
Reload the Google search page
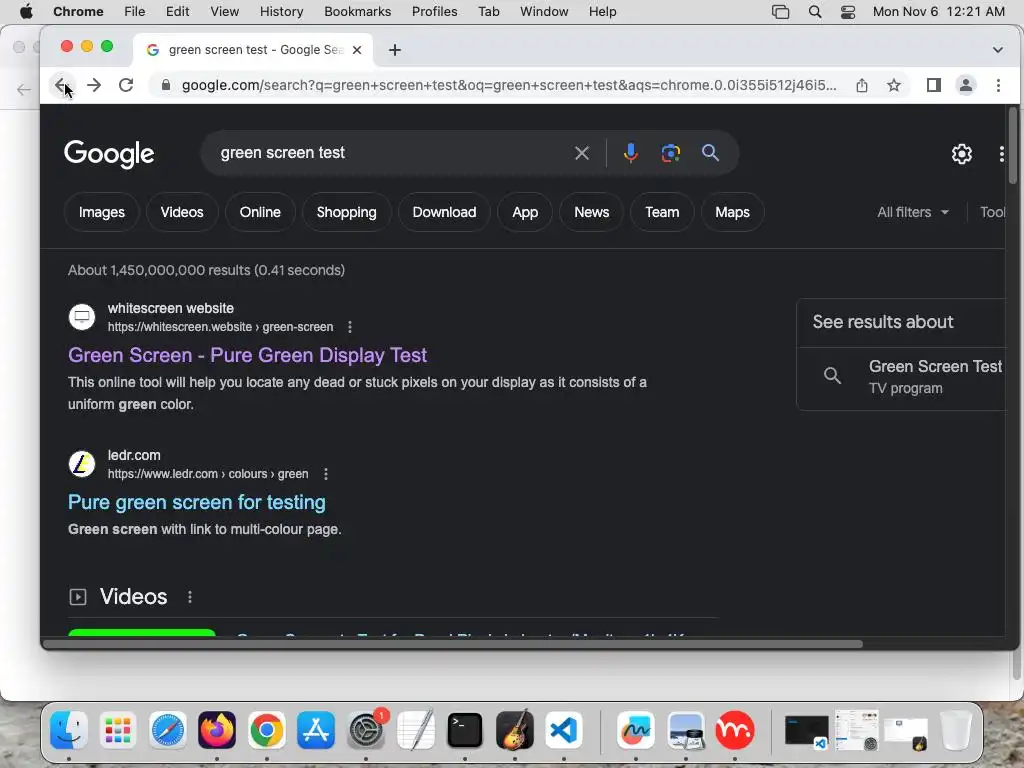(x=126, y=85)
